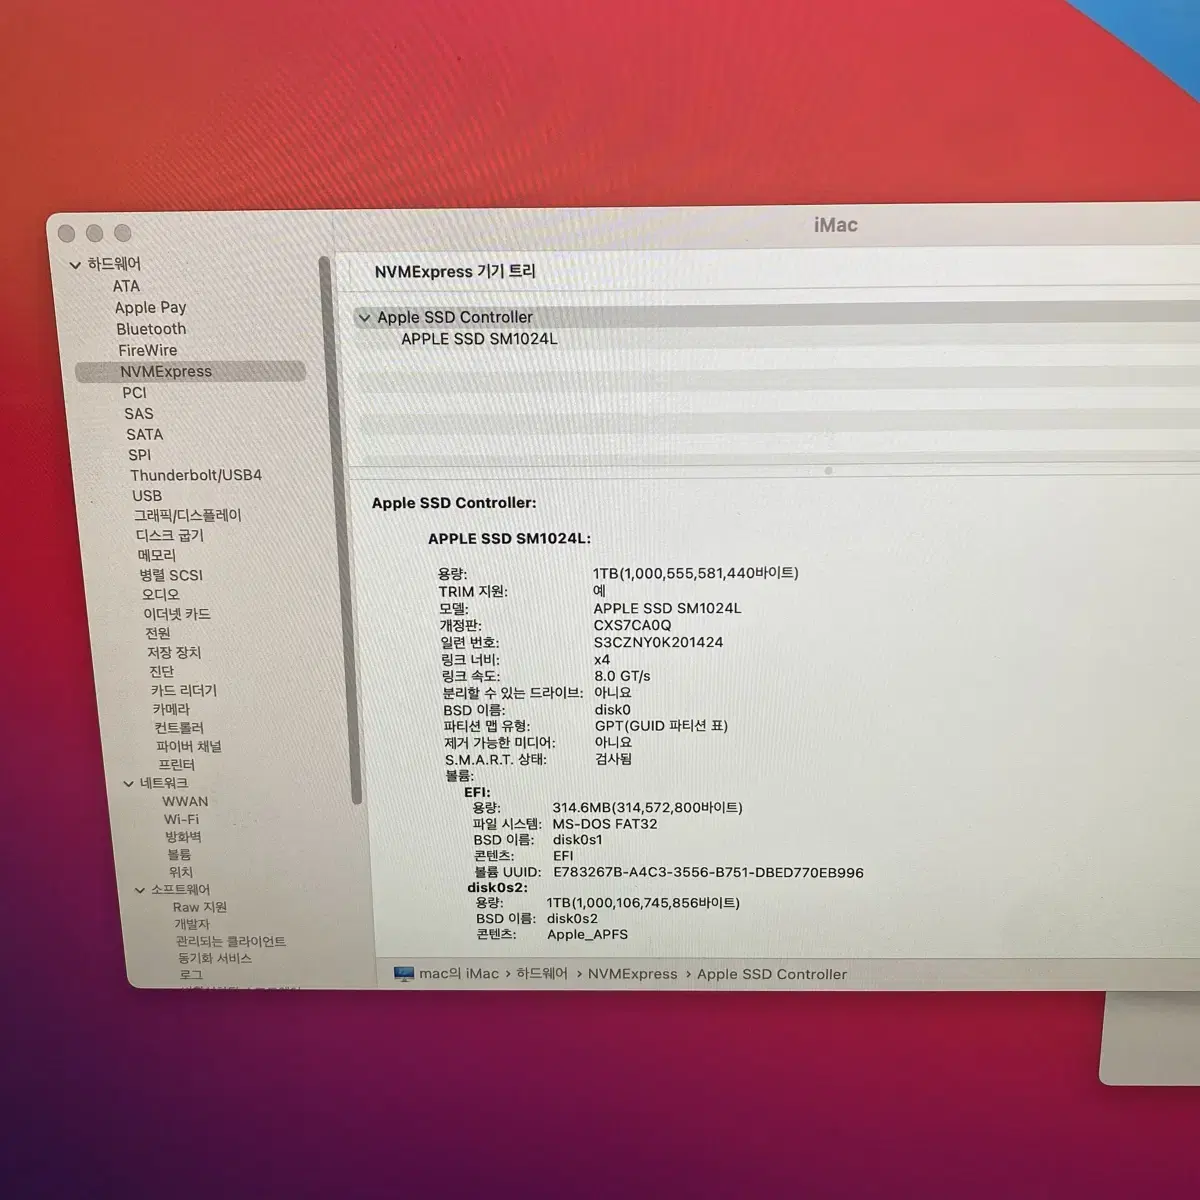Click the zoom window button
This screenshot has height=1200, width=1200.
click(x=123, y=234)
